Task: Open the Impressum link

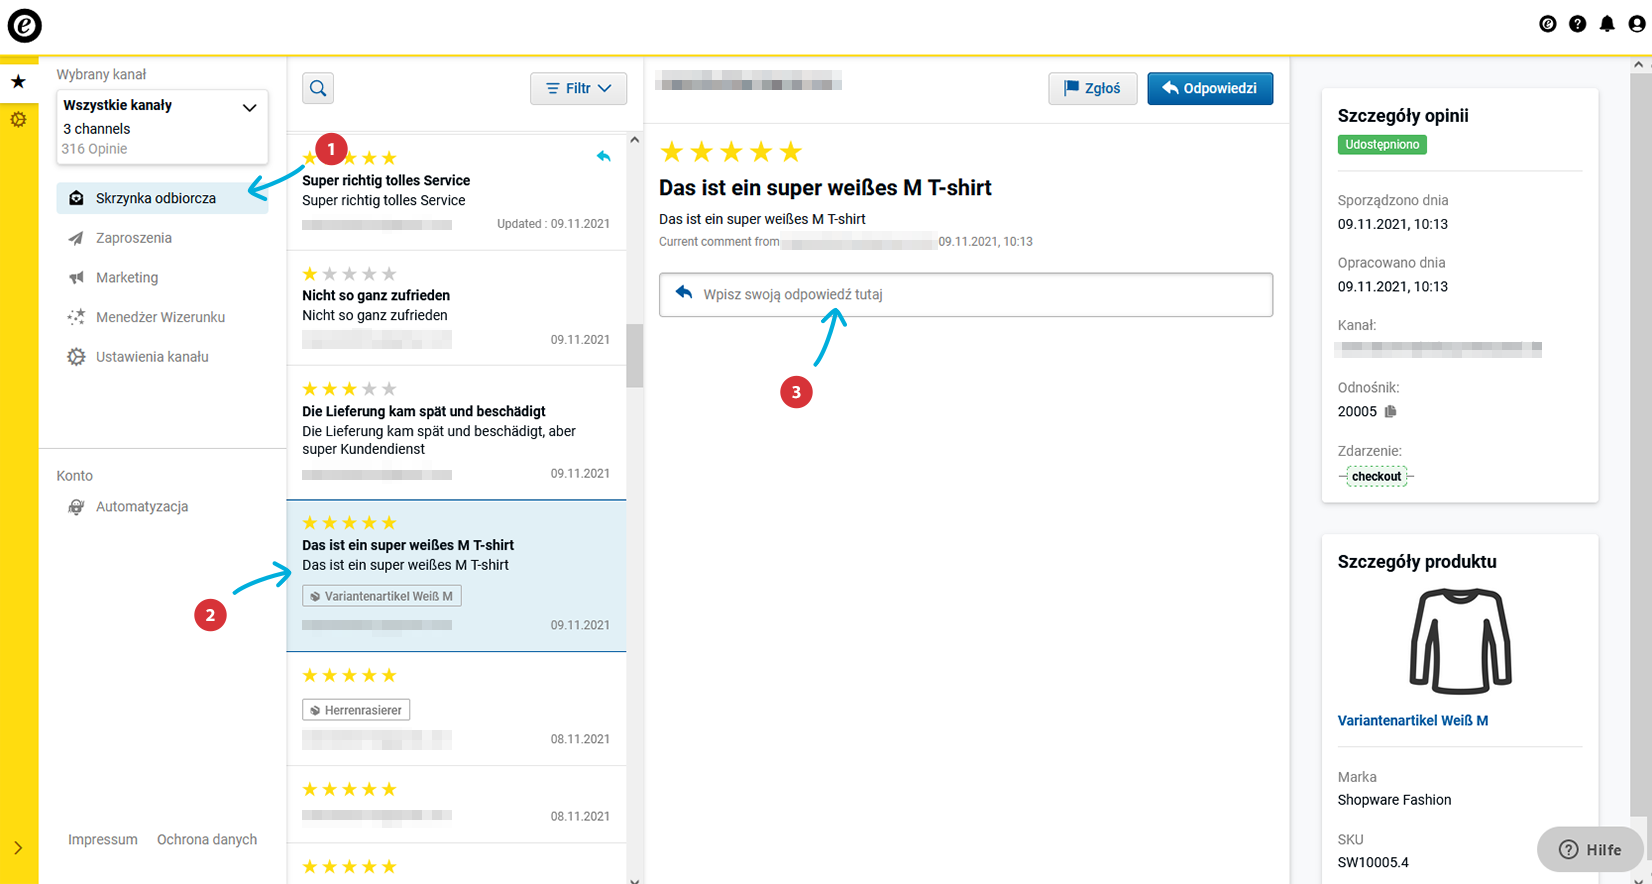Action: [x=103, y=839]
